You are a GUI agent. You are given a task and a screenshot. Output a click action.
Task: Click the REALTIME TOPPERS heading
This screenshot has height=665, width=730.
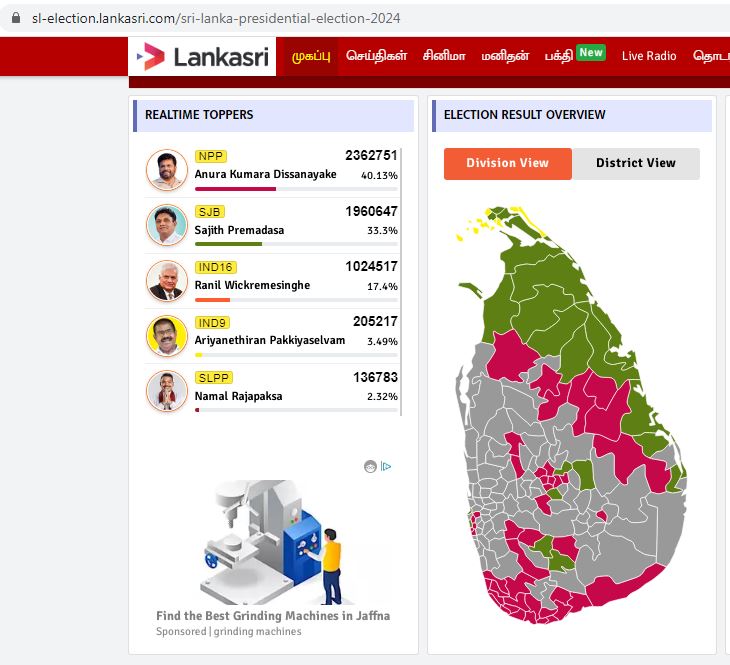tap(199, 115)
